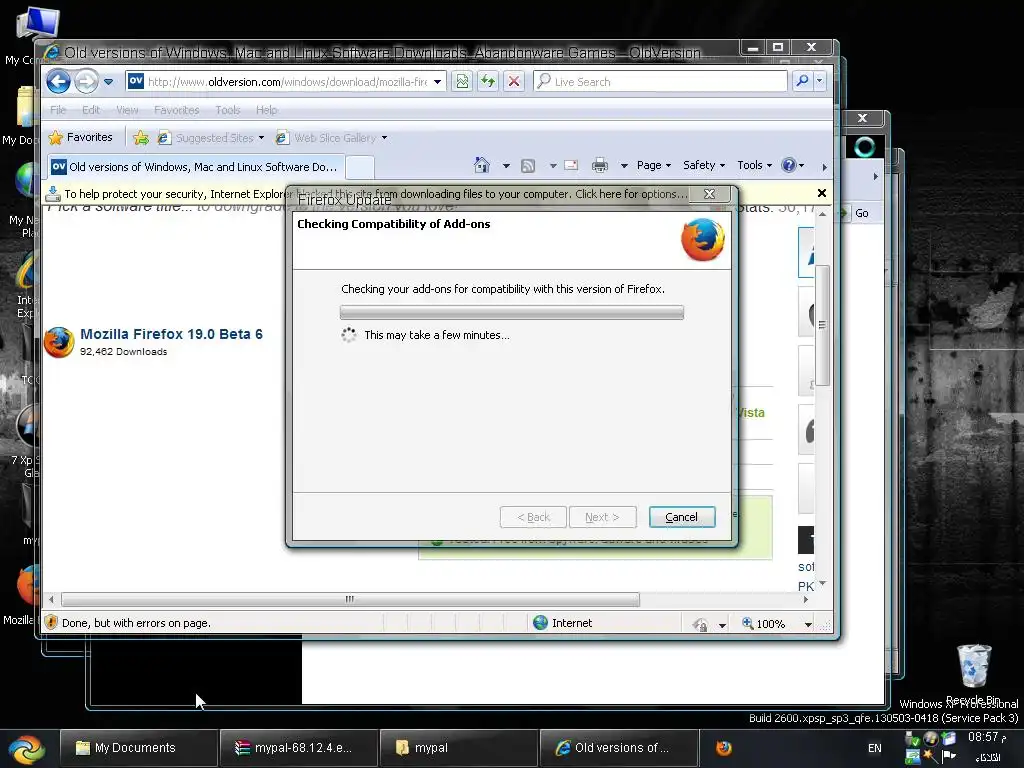Open the Favorites menu in menu bar
The image size is (1024, 768).
click(176, 110)
